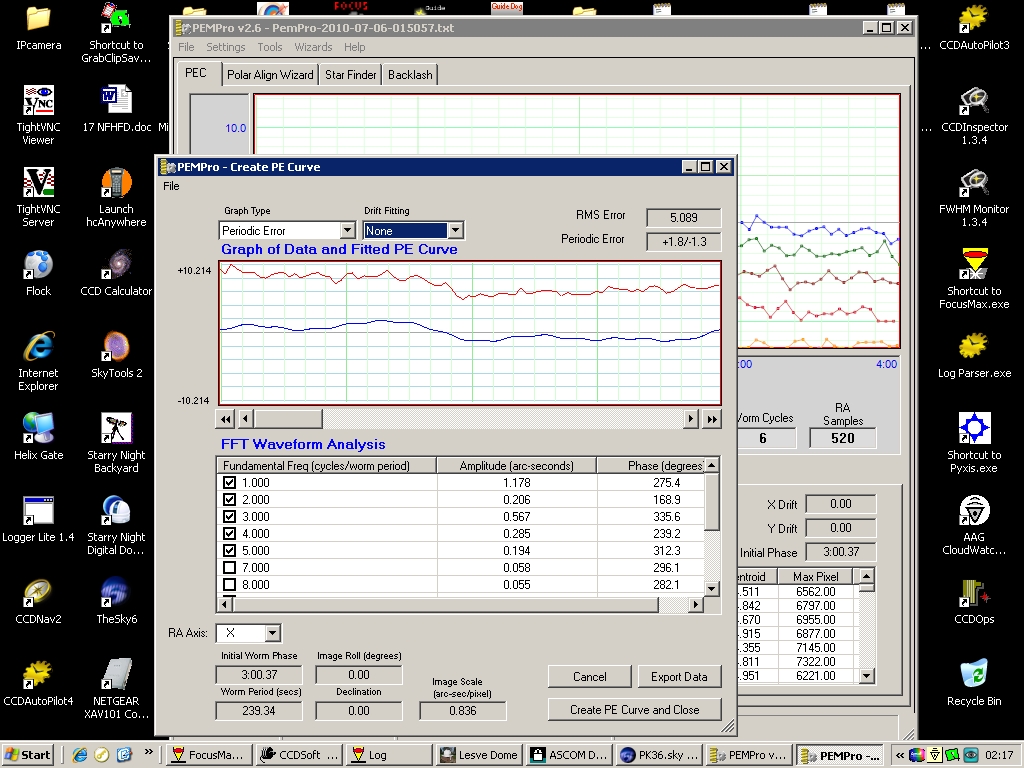
Task: Check the 7.000 frequency checkbox
Action: coord(229,568)
